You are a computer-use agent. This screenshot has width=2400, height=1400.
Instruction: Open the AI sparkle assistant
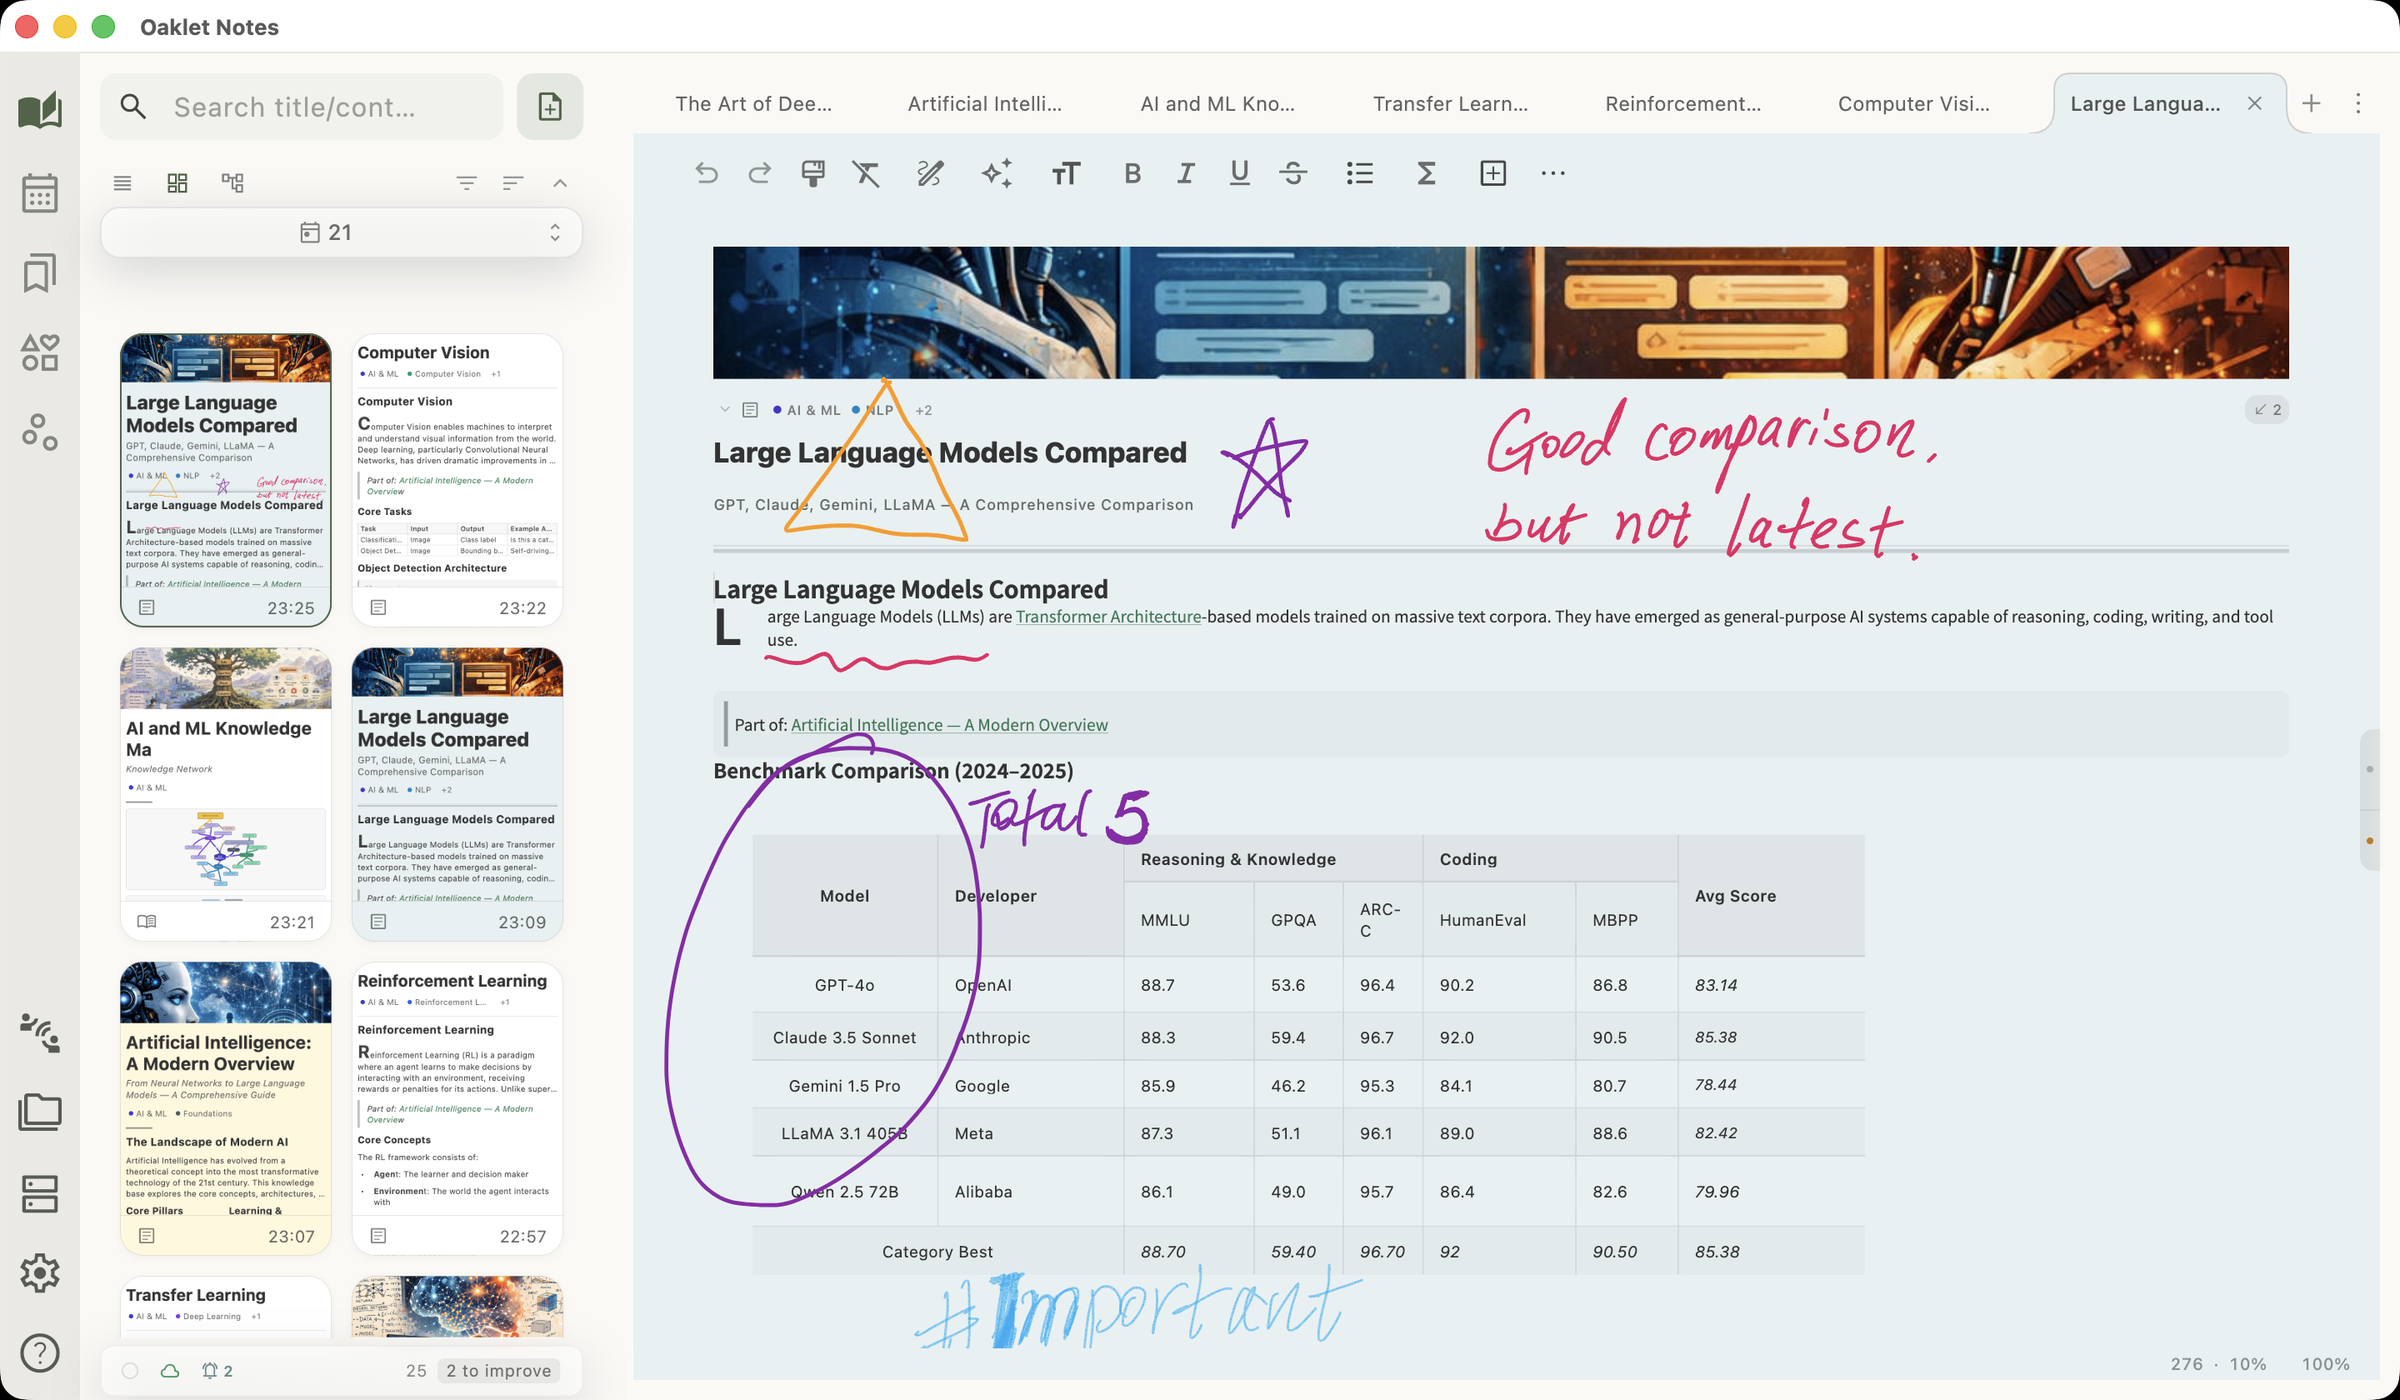pyautogui.click(x=997, y=173)
